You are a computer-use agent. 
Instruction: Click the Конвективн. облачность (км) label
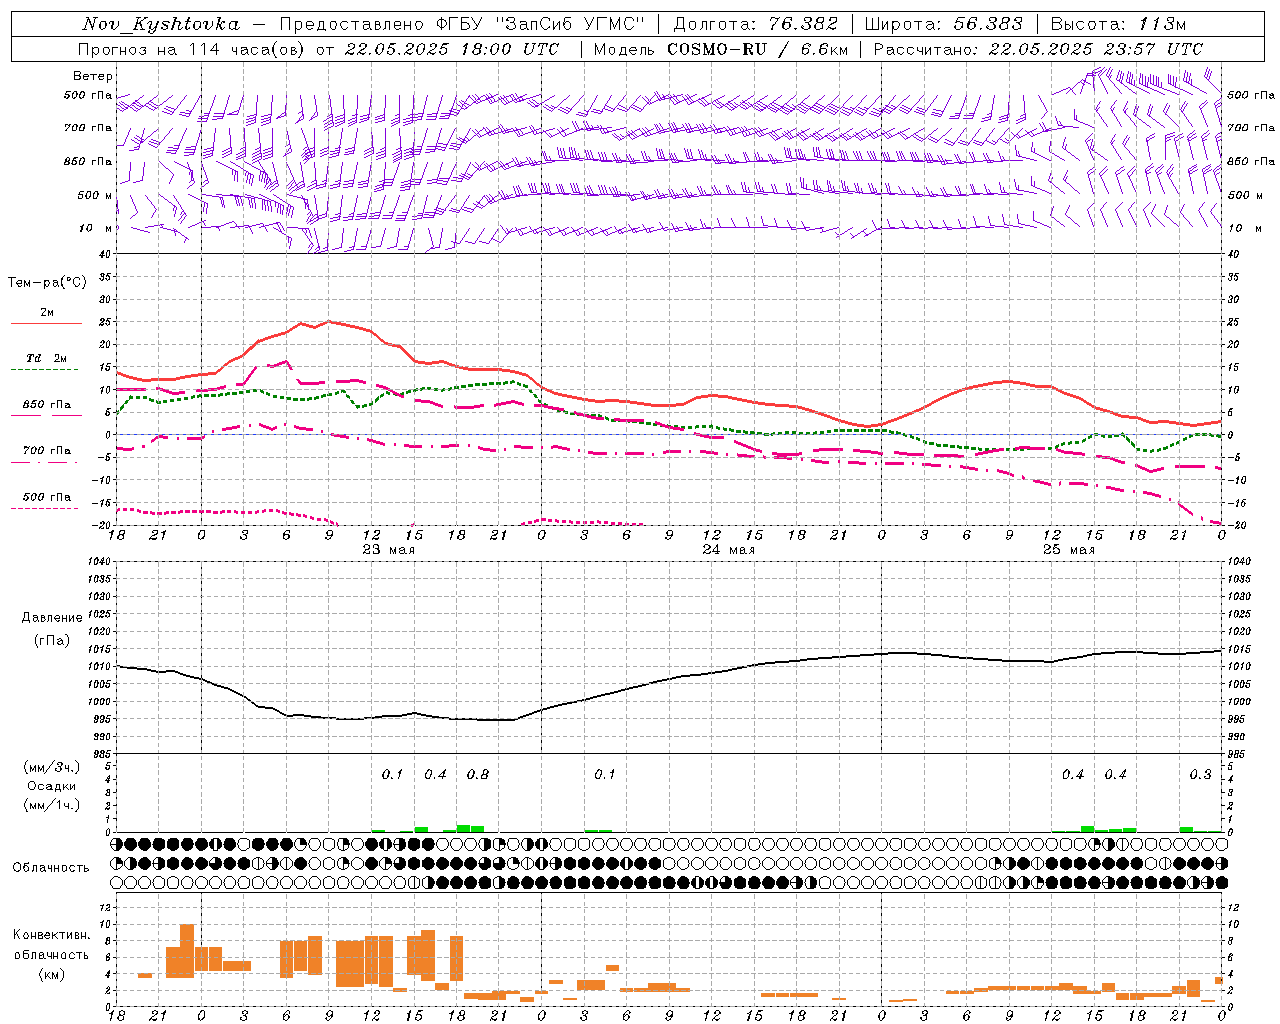51,954
